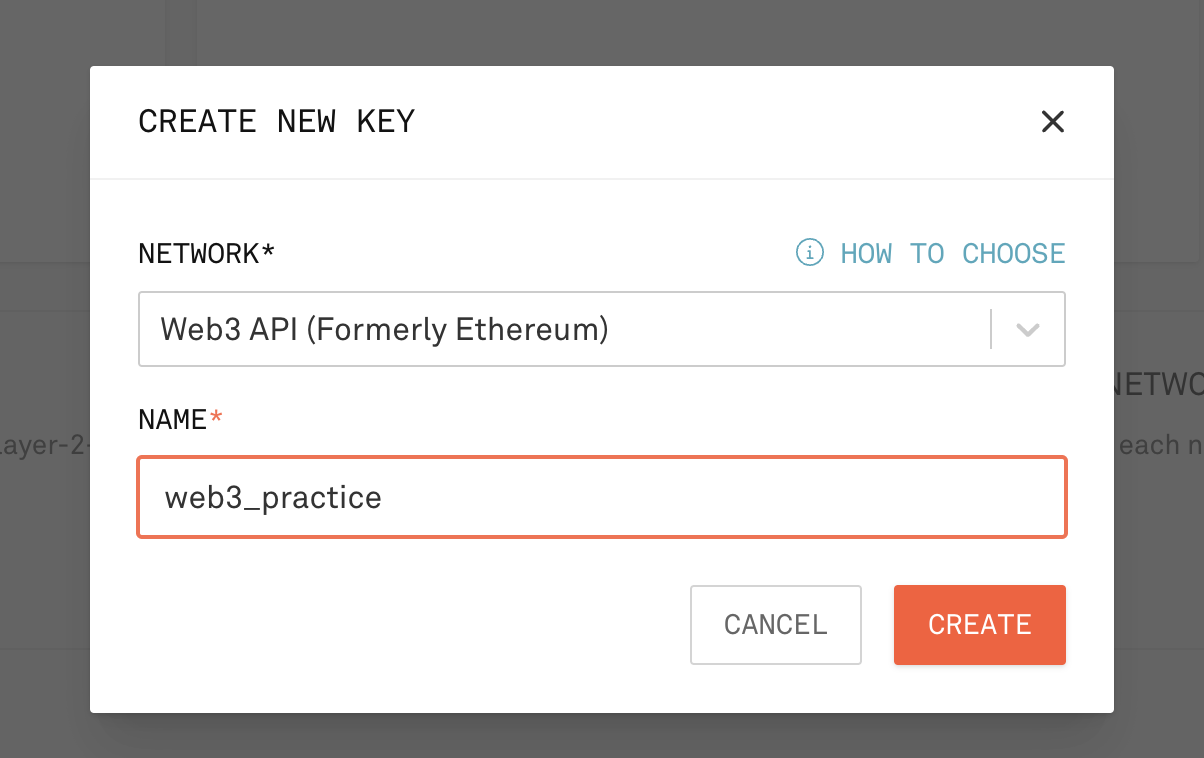1204x758 pixels.
Task: Click dimmed background below the dialog
Action: pyautogui.click(x=602, y=736)
